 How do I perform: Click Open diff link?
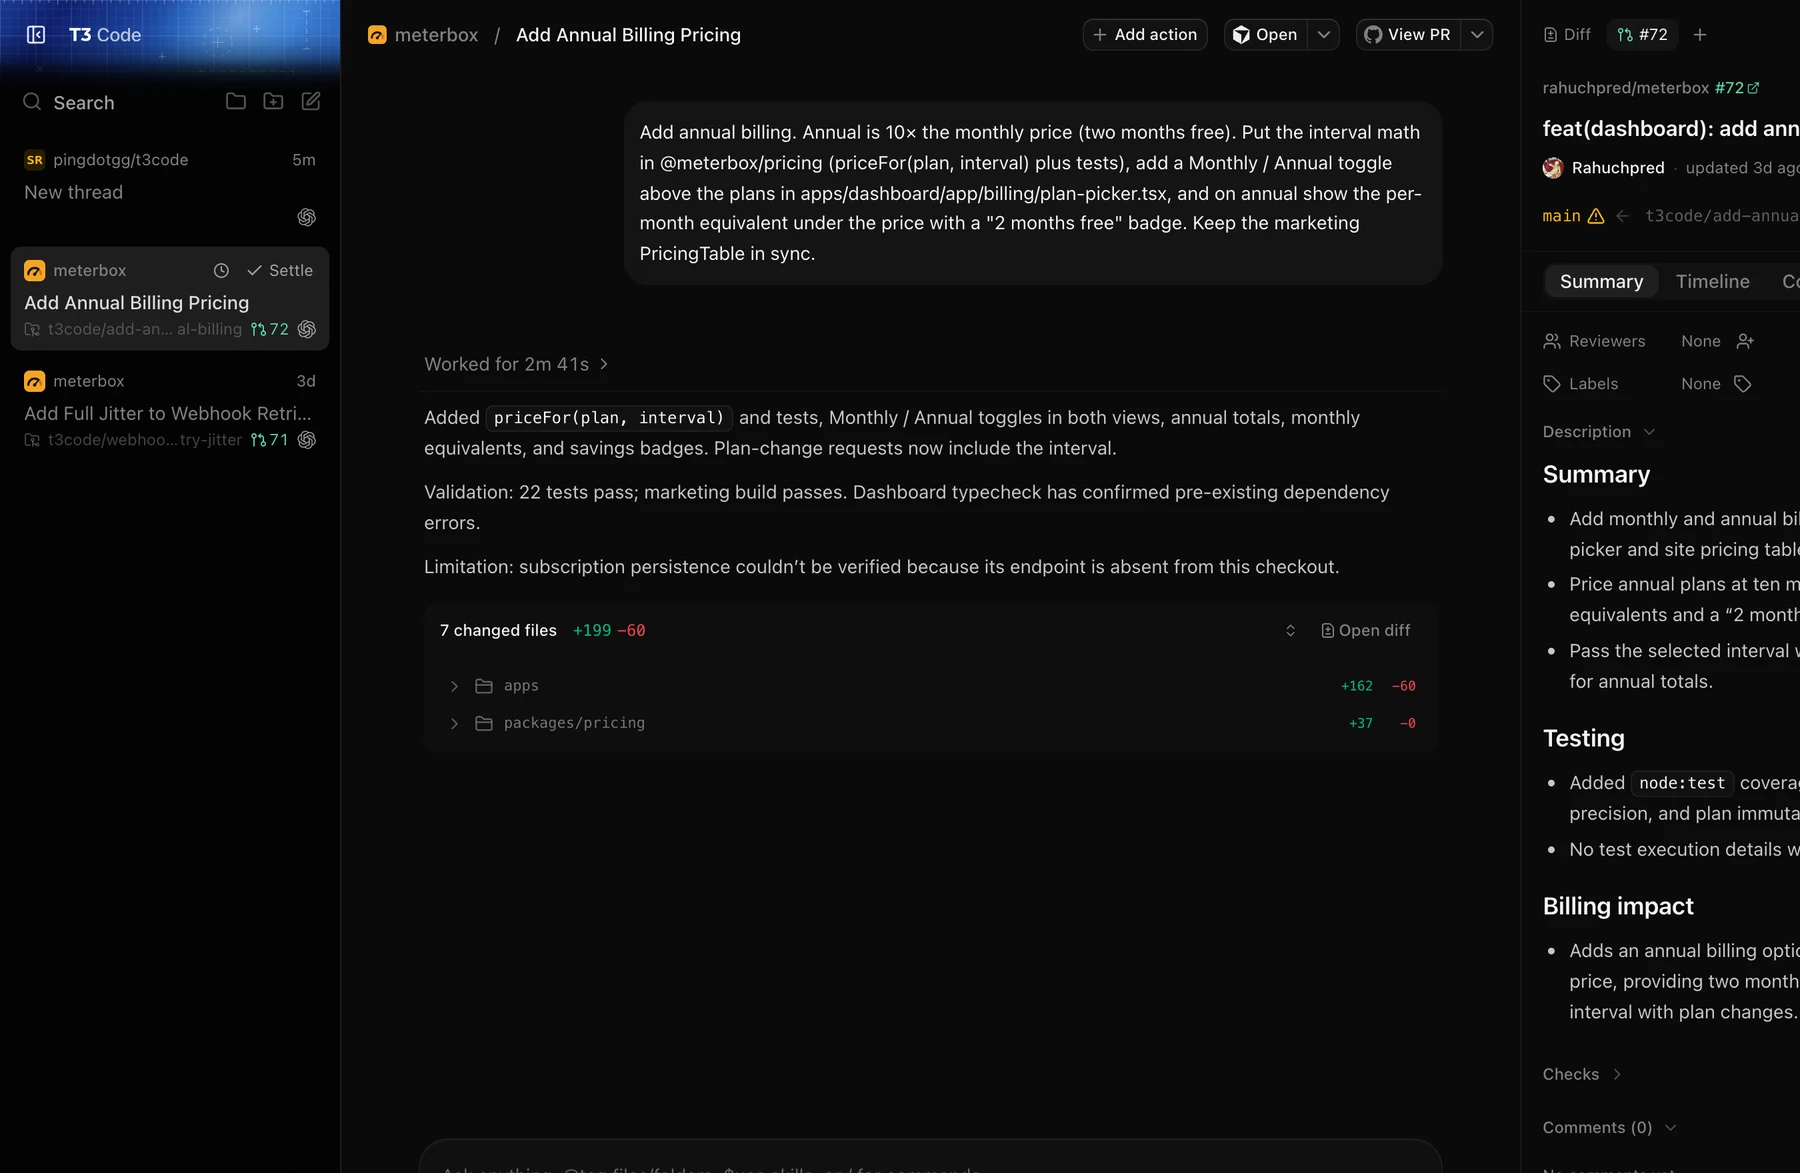[1366, 631]
